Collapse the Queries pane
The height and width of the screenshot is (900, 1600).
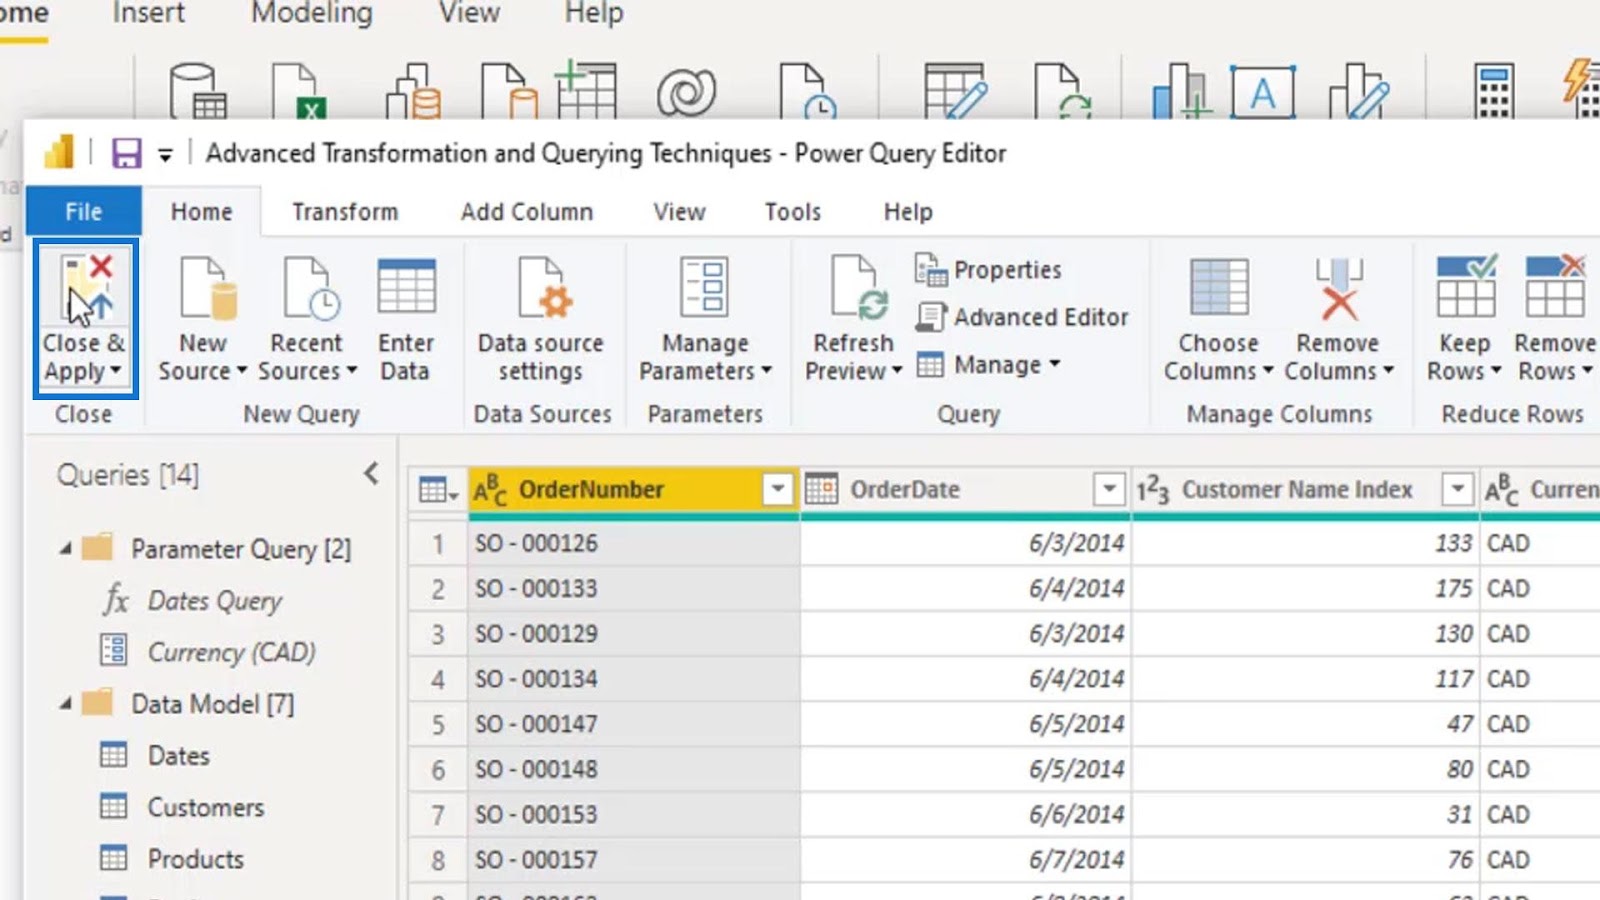coord(371,474)
